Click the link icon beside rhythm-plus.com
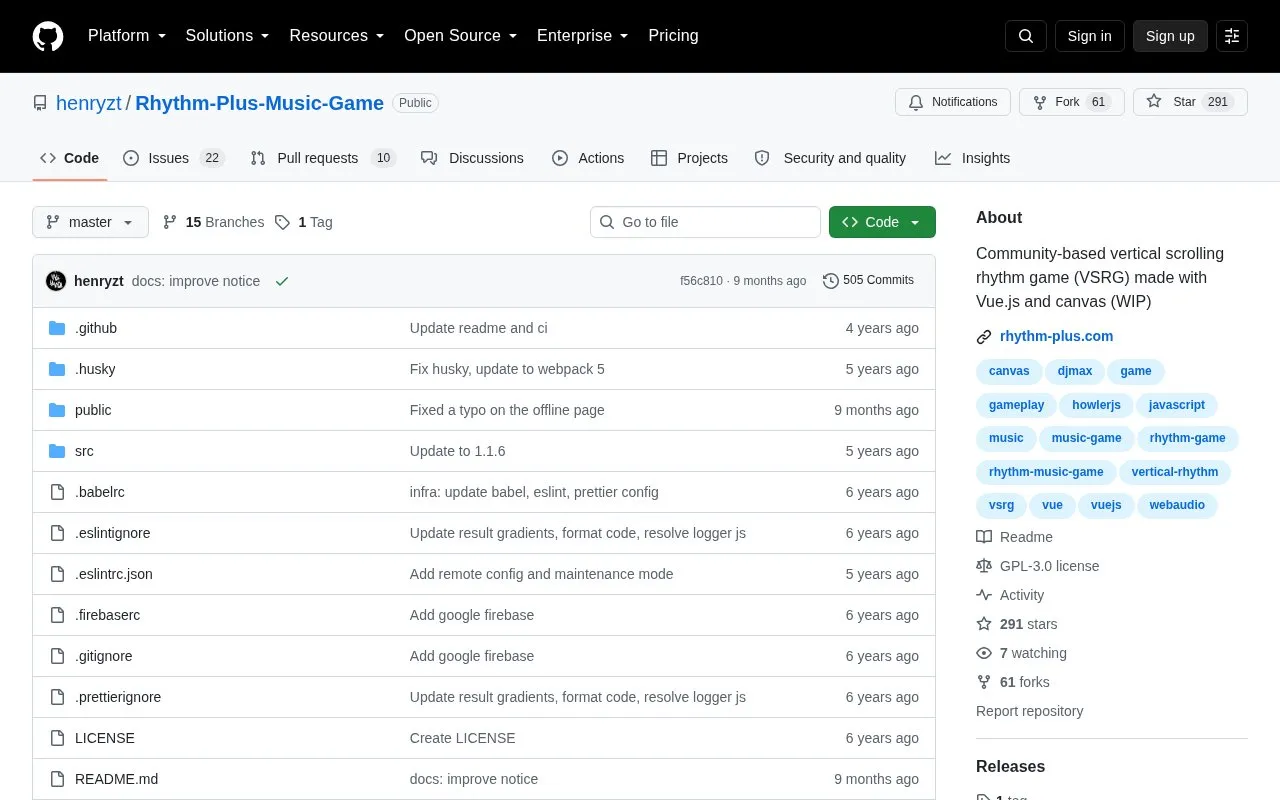The width and height of the screenshot is (1280, 800). click(x=984, y=337)
